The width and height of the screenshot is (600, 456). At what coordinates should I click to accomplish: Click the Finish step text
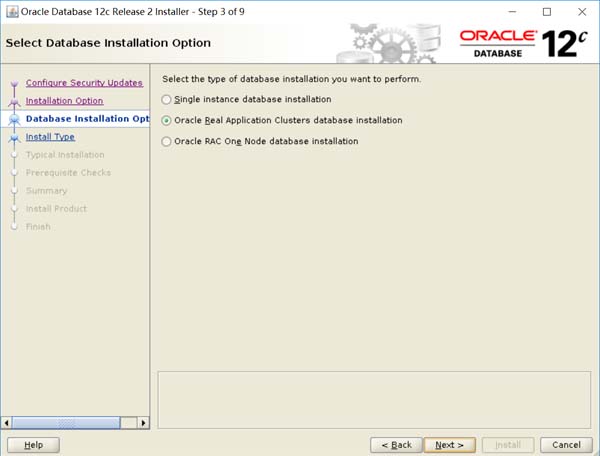[x=38, y=226]
